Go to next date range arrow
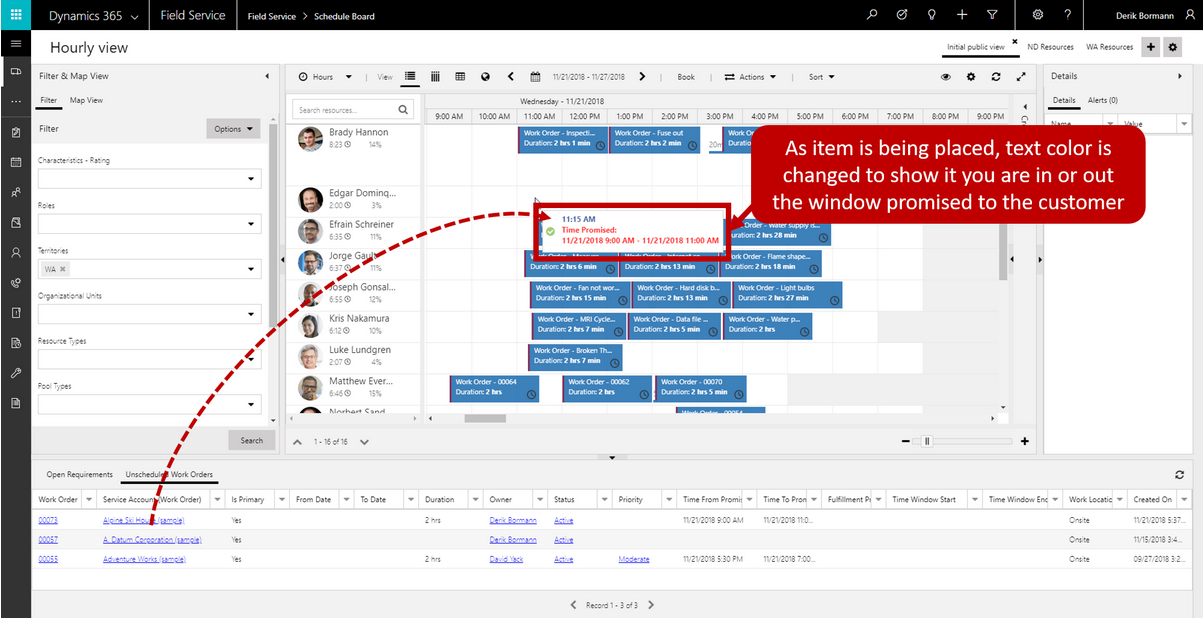 (x=642, y=77)
